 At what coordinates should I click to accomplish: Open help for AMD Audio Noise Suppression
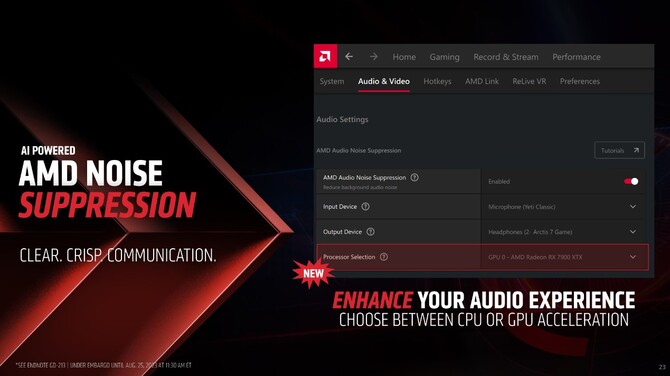pyautogui.click(x=414, y=177)
